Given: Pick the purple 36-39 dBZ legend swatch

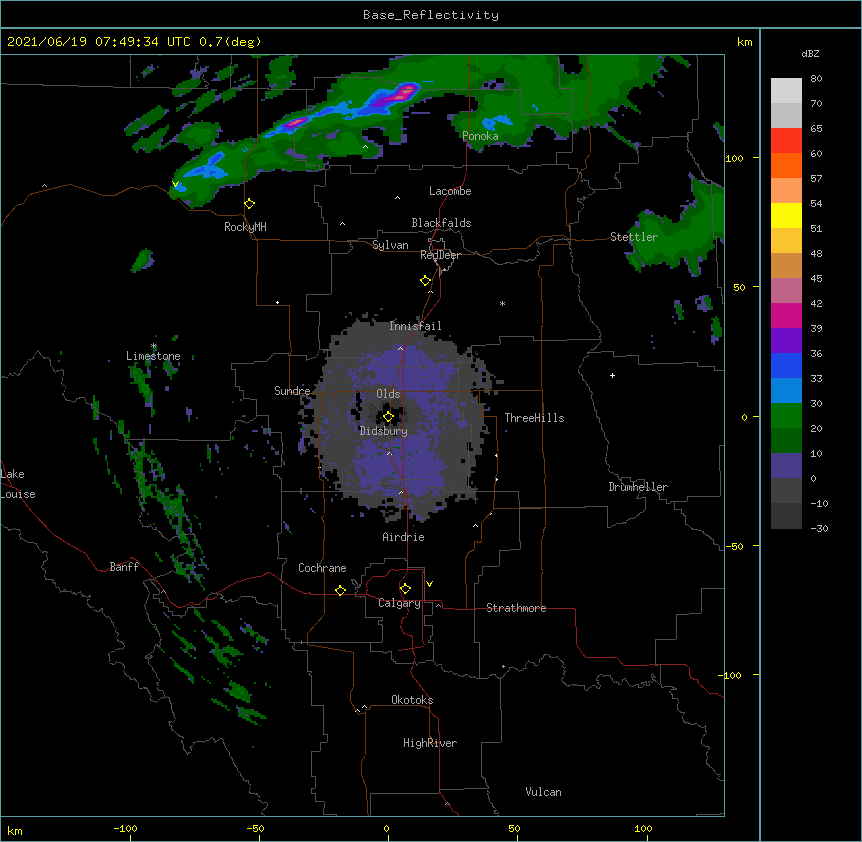Looking at the screenshot, I should [786, 341].
